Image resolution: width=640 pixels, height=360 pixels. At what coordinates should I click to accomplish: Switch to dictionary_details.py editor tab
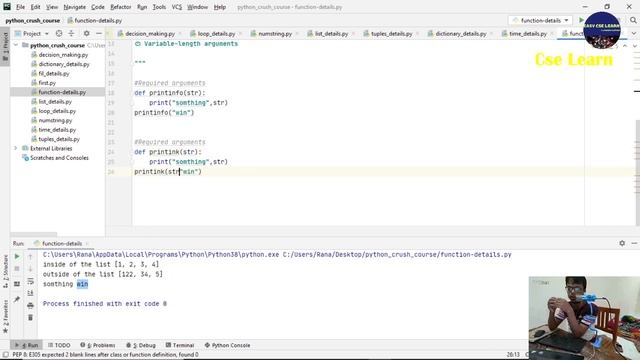pyautogui.click(x=460, y=33)
